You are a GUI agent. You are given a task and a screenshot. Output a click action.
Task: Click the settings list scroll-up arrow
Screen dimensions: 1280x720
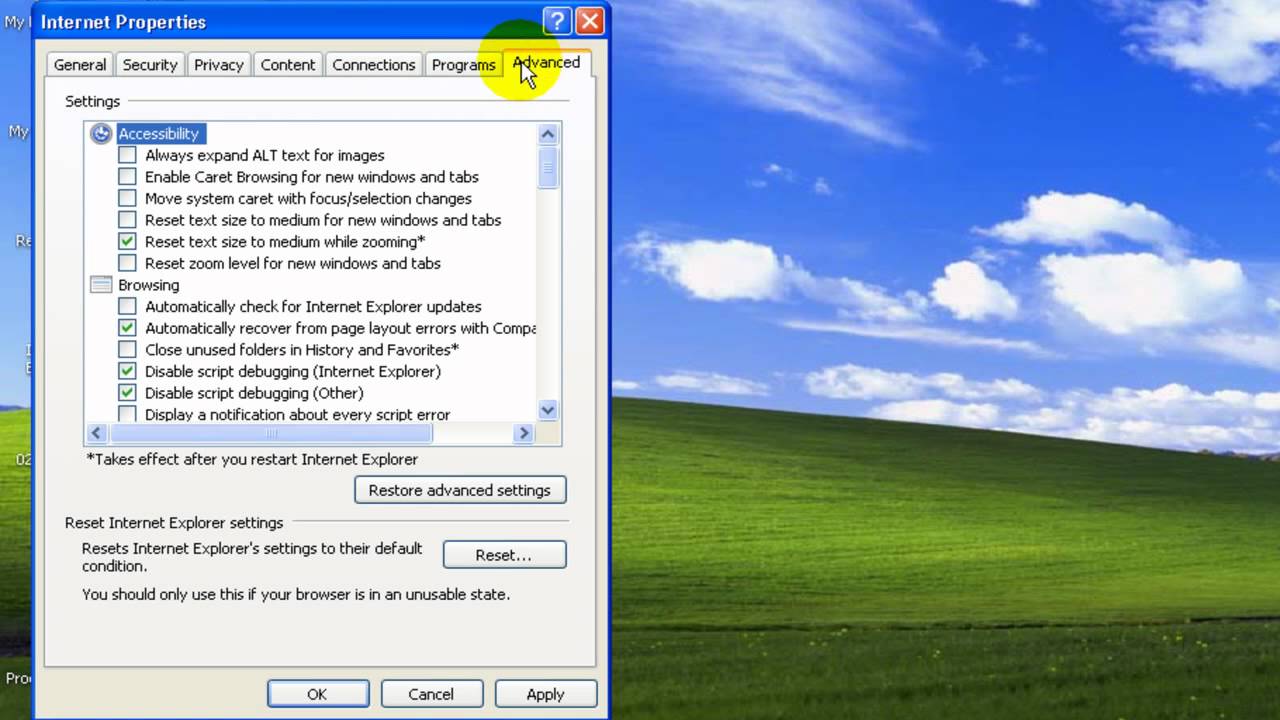548,134
